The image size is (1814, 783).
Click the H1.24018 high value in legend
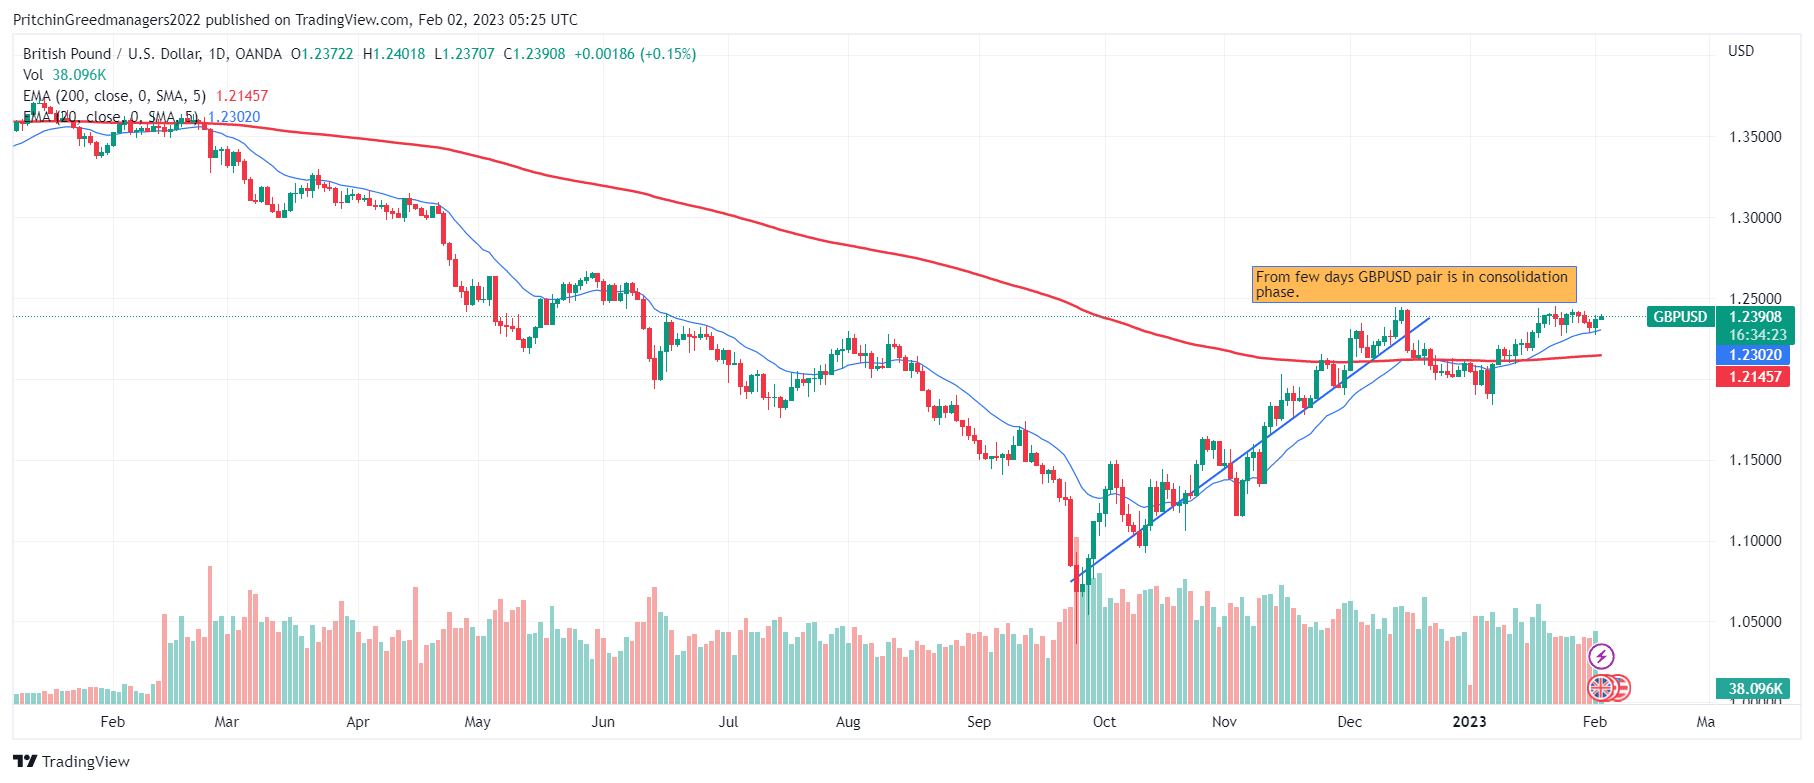[x=394, y=54]
